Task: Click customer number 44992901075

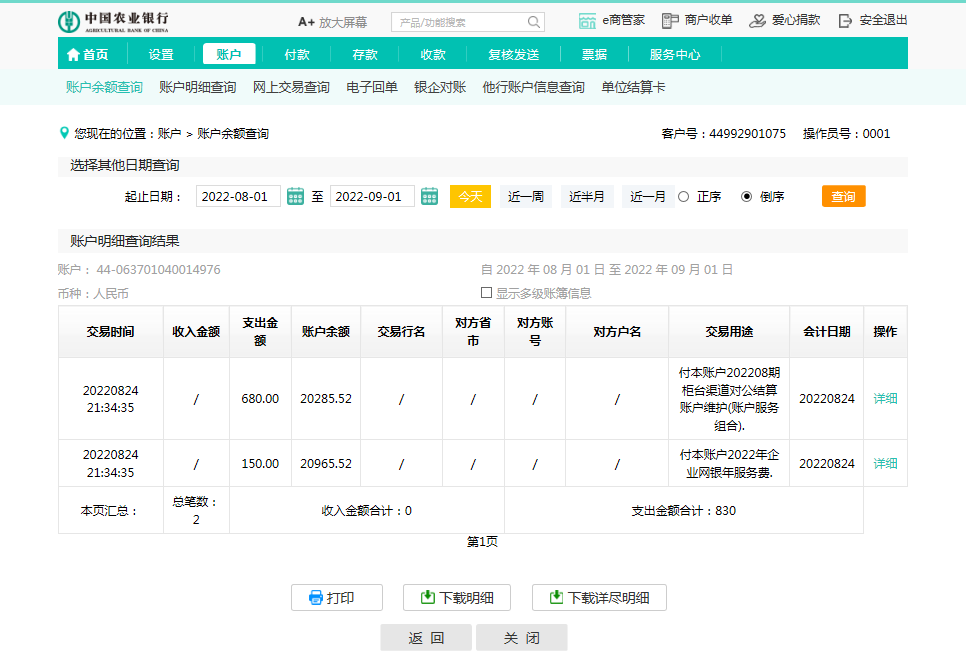Action: tap(747, 134)
